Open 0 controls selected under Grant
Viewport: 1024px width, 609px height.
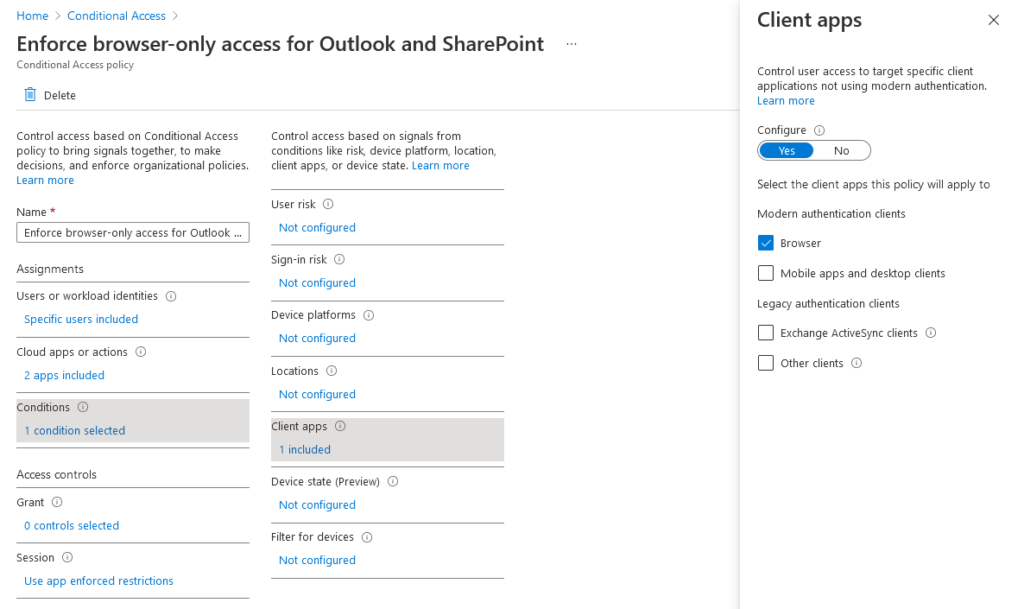coord(71,525)
